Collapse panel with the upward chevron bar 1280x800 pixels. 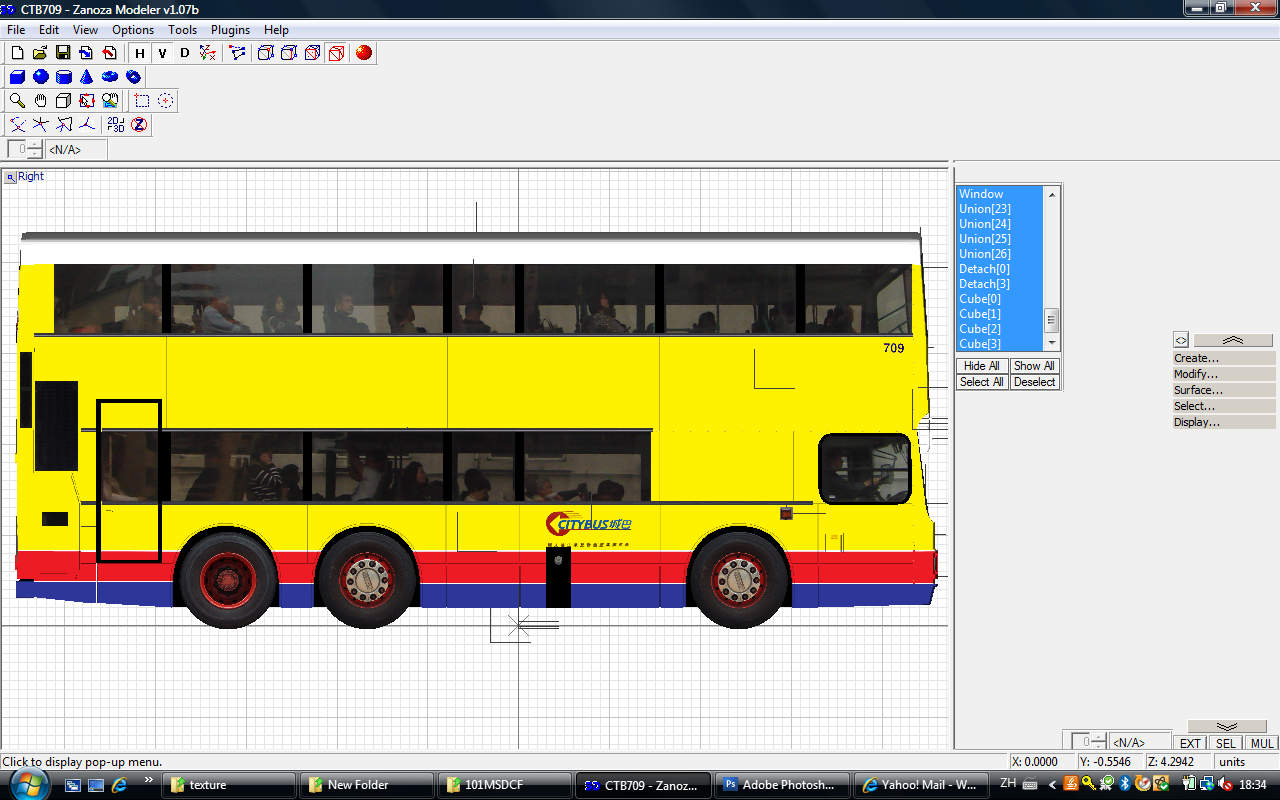(x=1233, y=340)
